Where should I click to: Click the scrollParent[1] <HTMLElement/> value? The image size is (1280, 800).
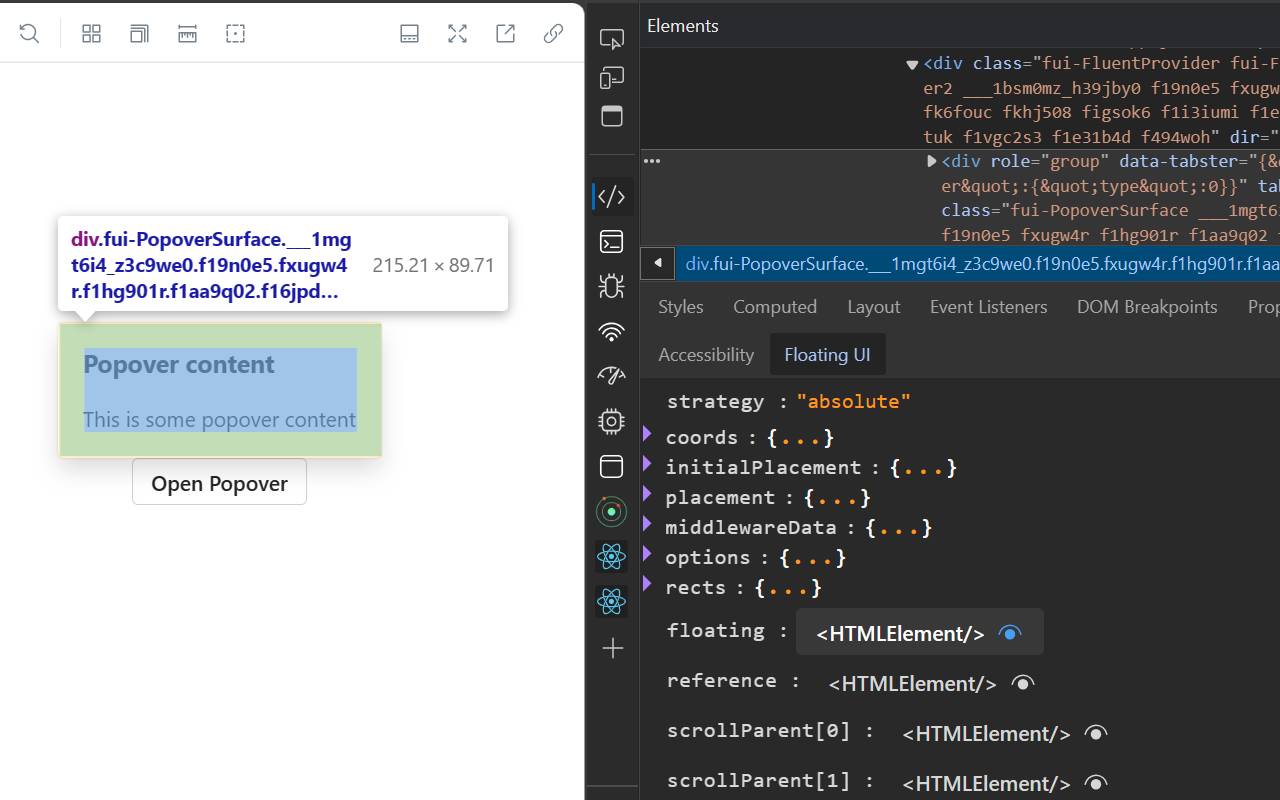(x=986, y=783)
